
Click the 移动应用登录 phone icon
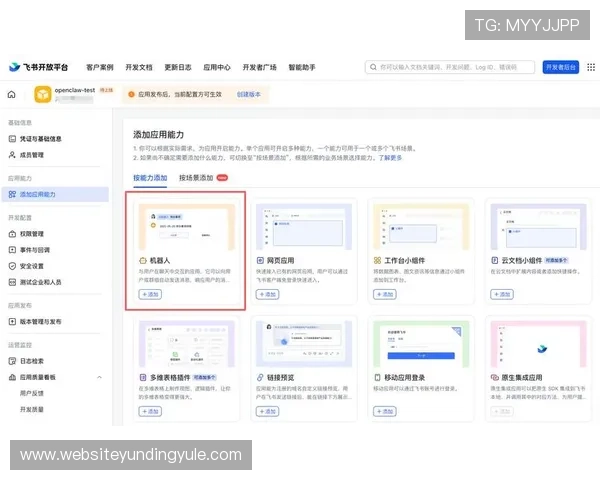(377, 378)
